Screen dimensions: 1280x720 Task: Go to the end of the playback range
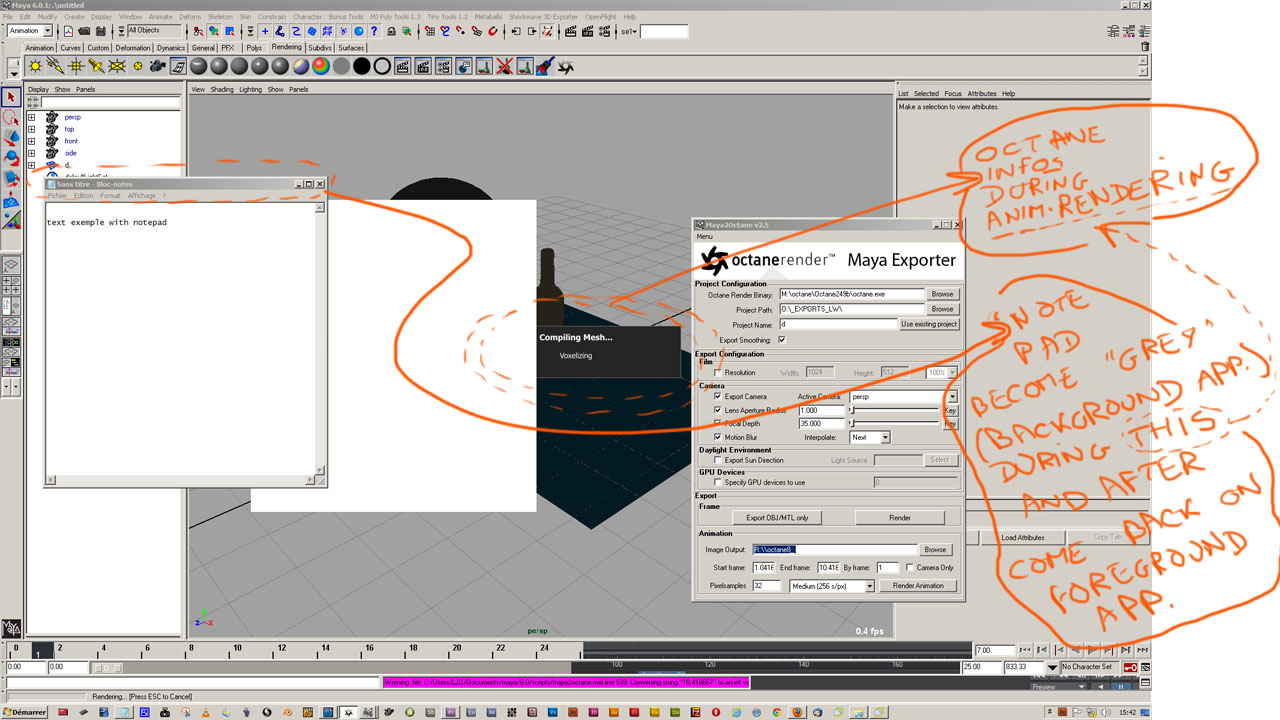tap(1144, 650)
